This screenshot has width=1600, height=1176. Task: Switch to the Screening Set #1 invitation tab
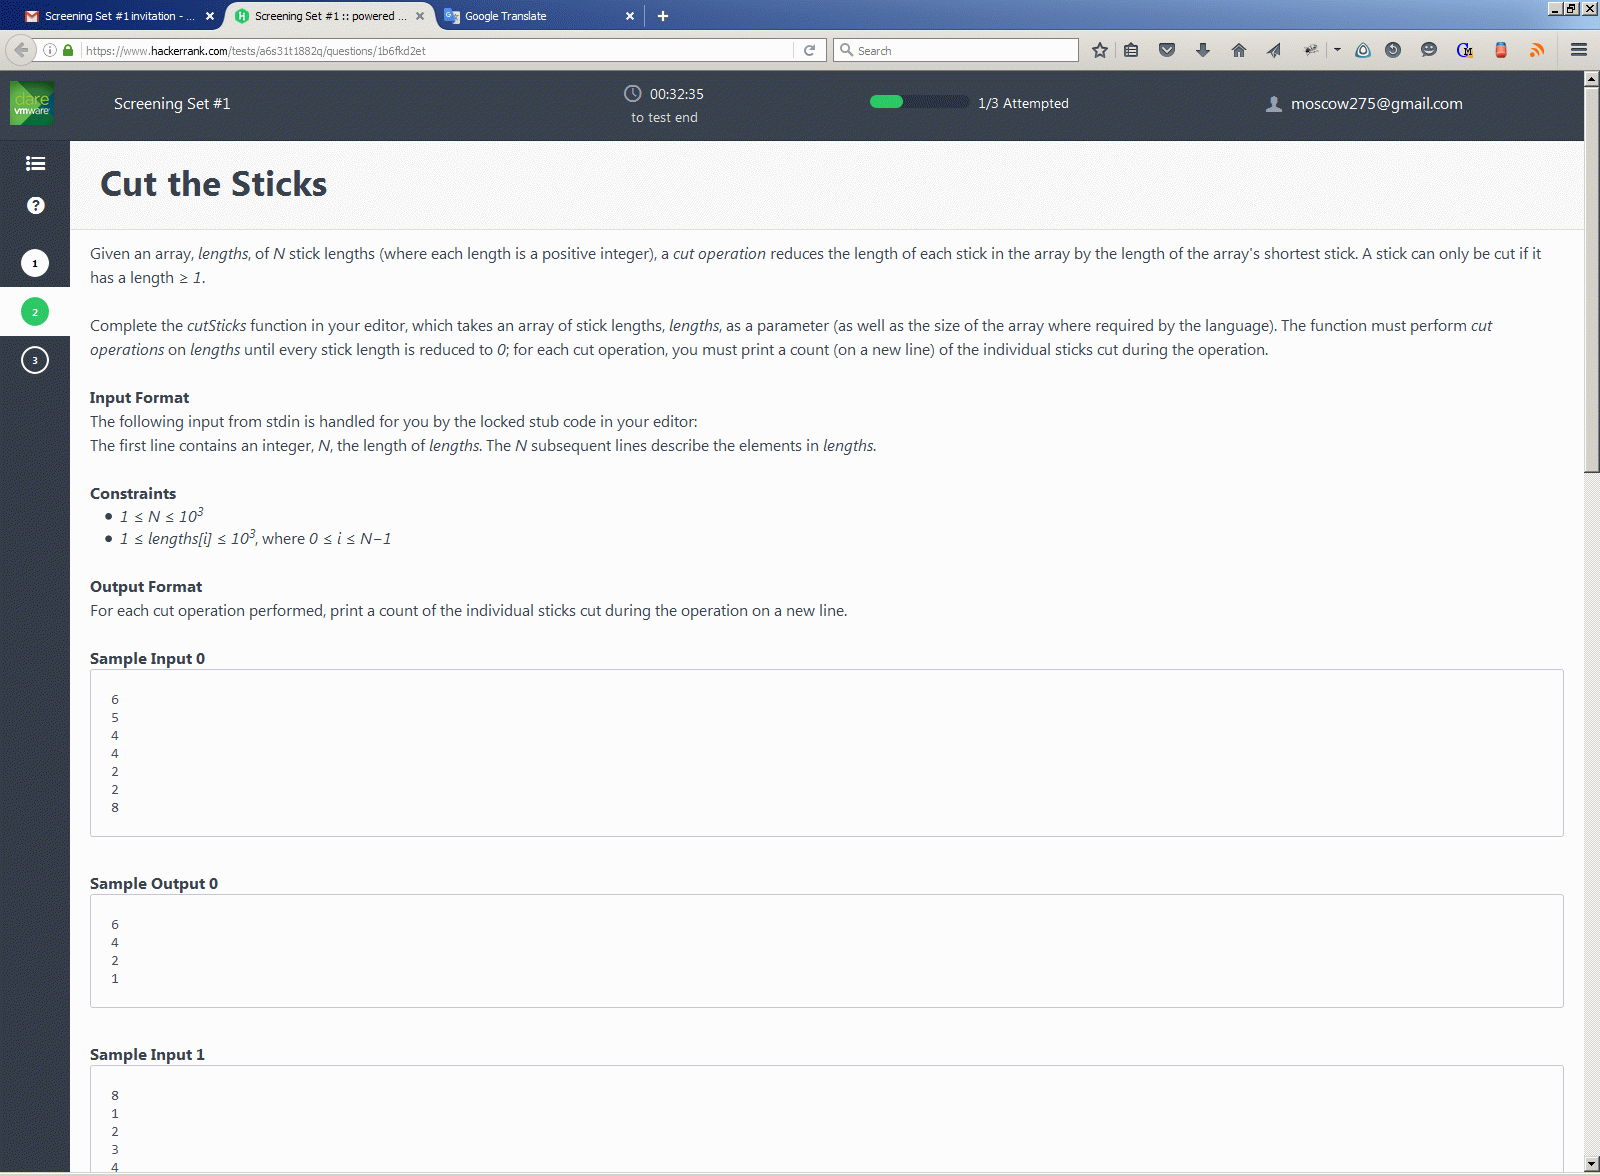(121, 16)
